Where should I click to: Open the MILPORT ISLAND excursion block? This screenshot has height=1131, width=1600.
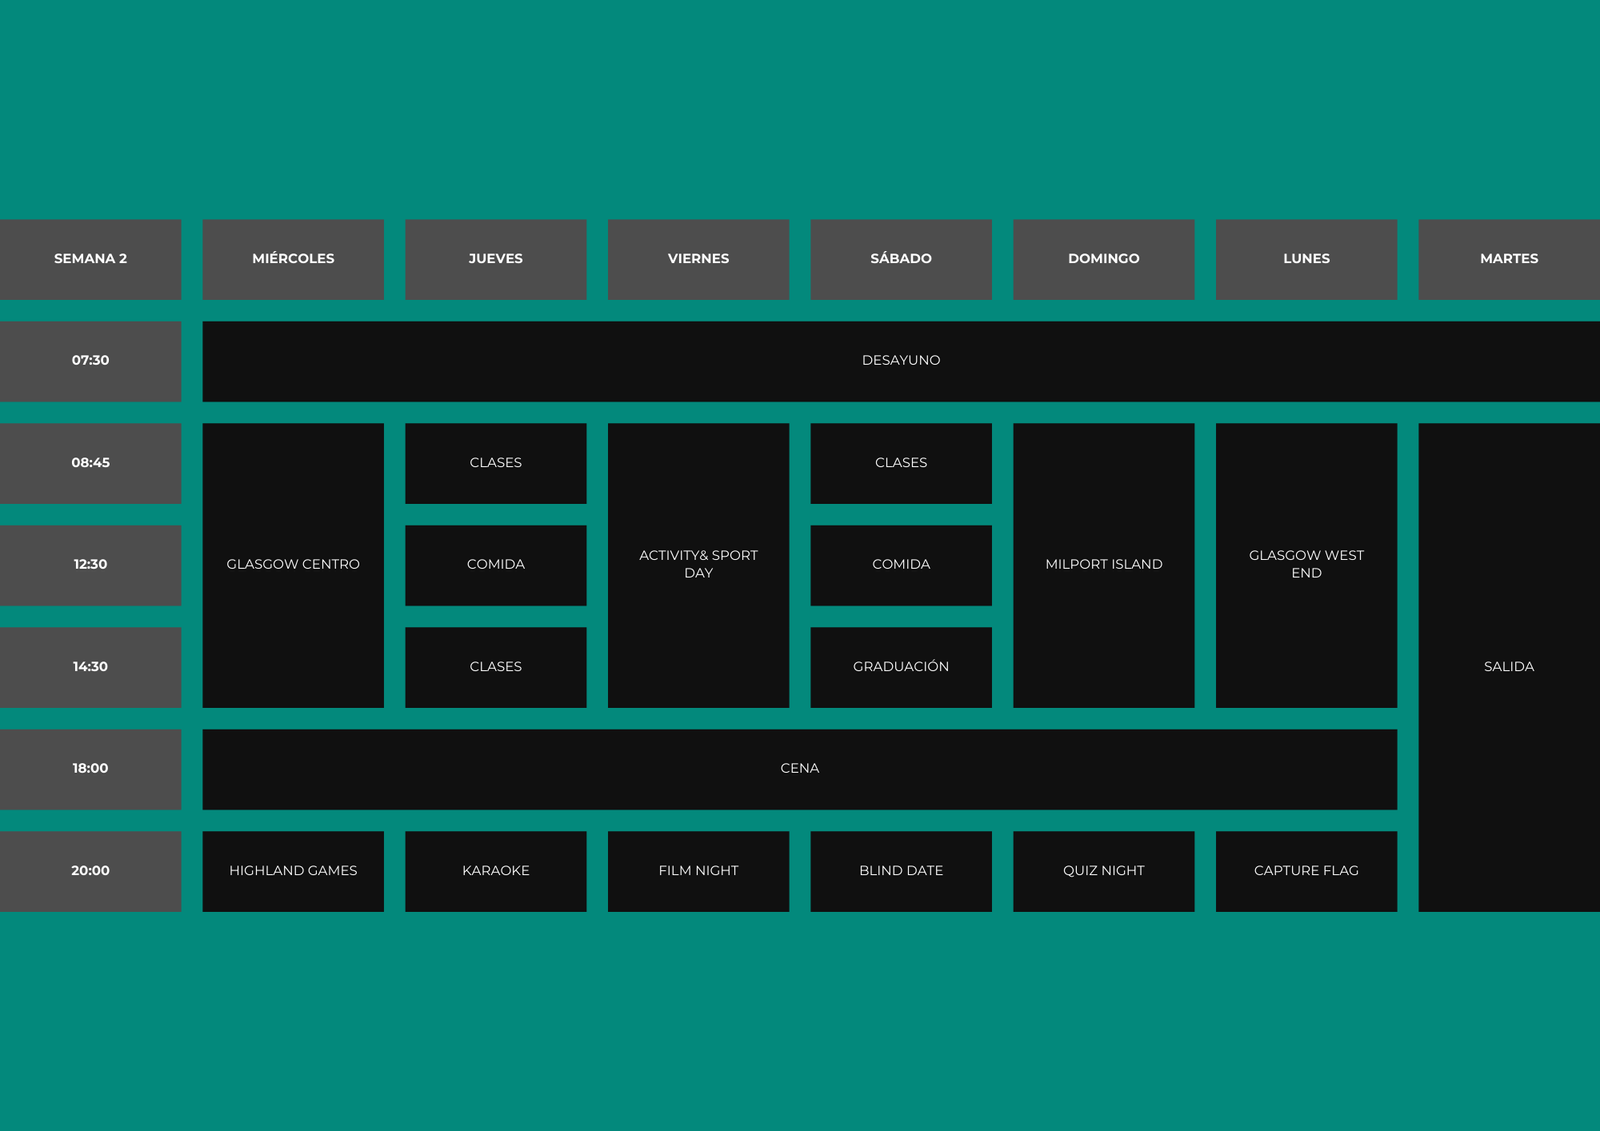pos(1104,565)
